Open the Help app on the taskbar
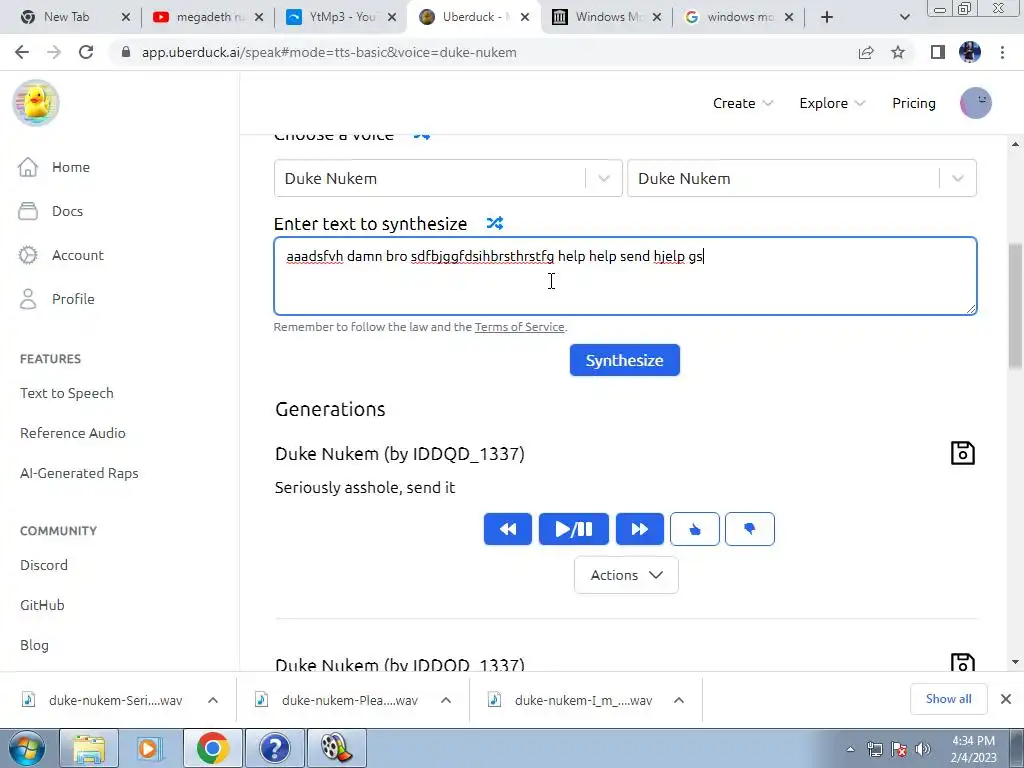The width and height of the screenshot is (1024, 768). point(274,748)
